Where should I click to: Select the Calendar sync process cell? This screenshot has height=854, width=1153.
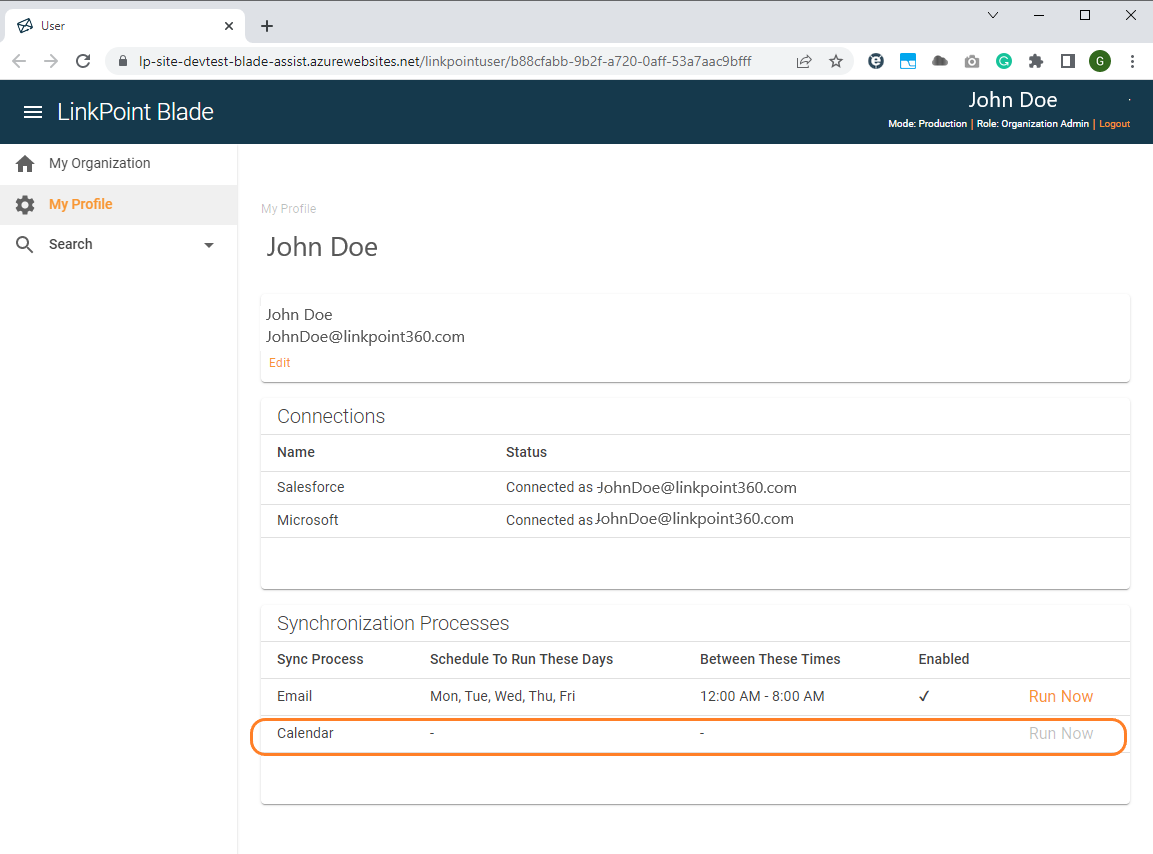(x=305, y=733)
